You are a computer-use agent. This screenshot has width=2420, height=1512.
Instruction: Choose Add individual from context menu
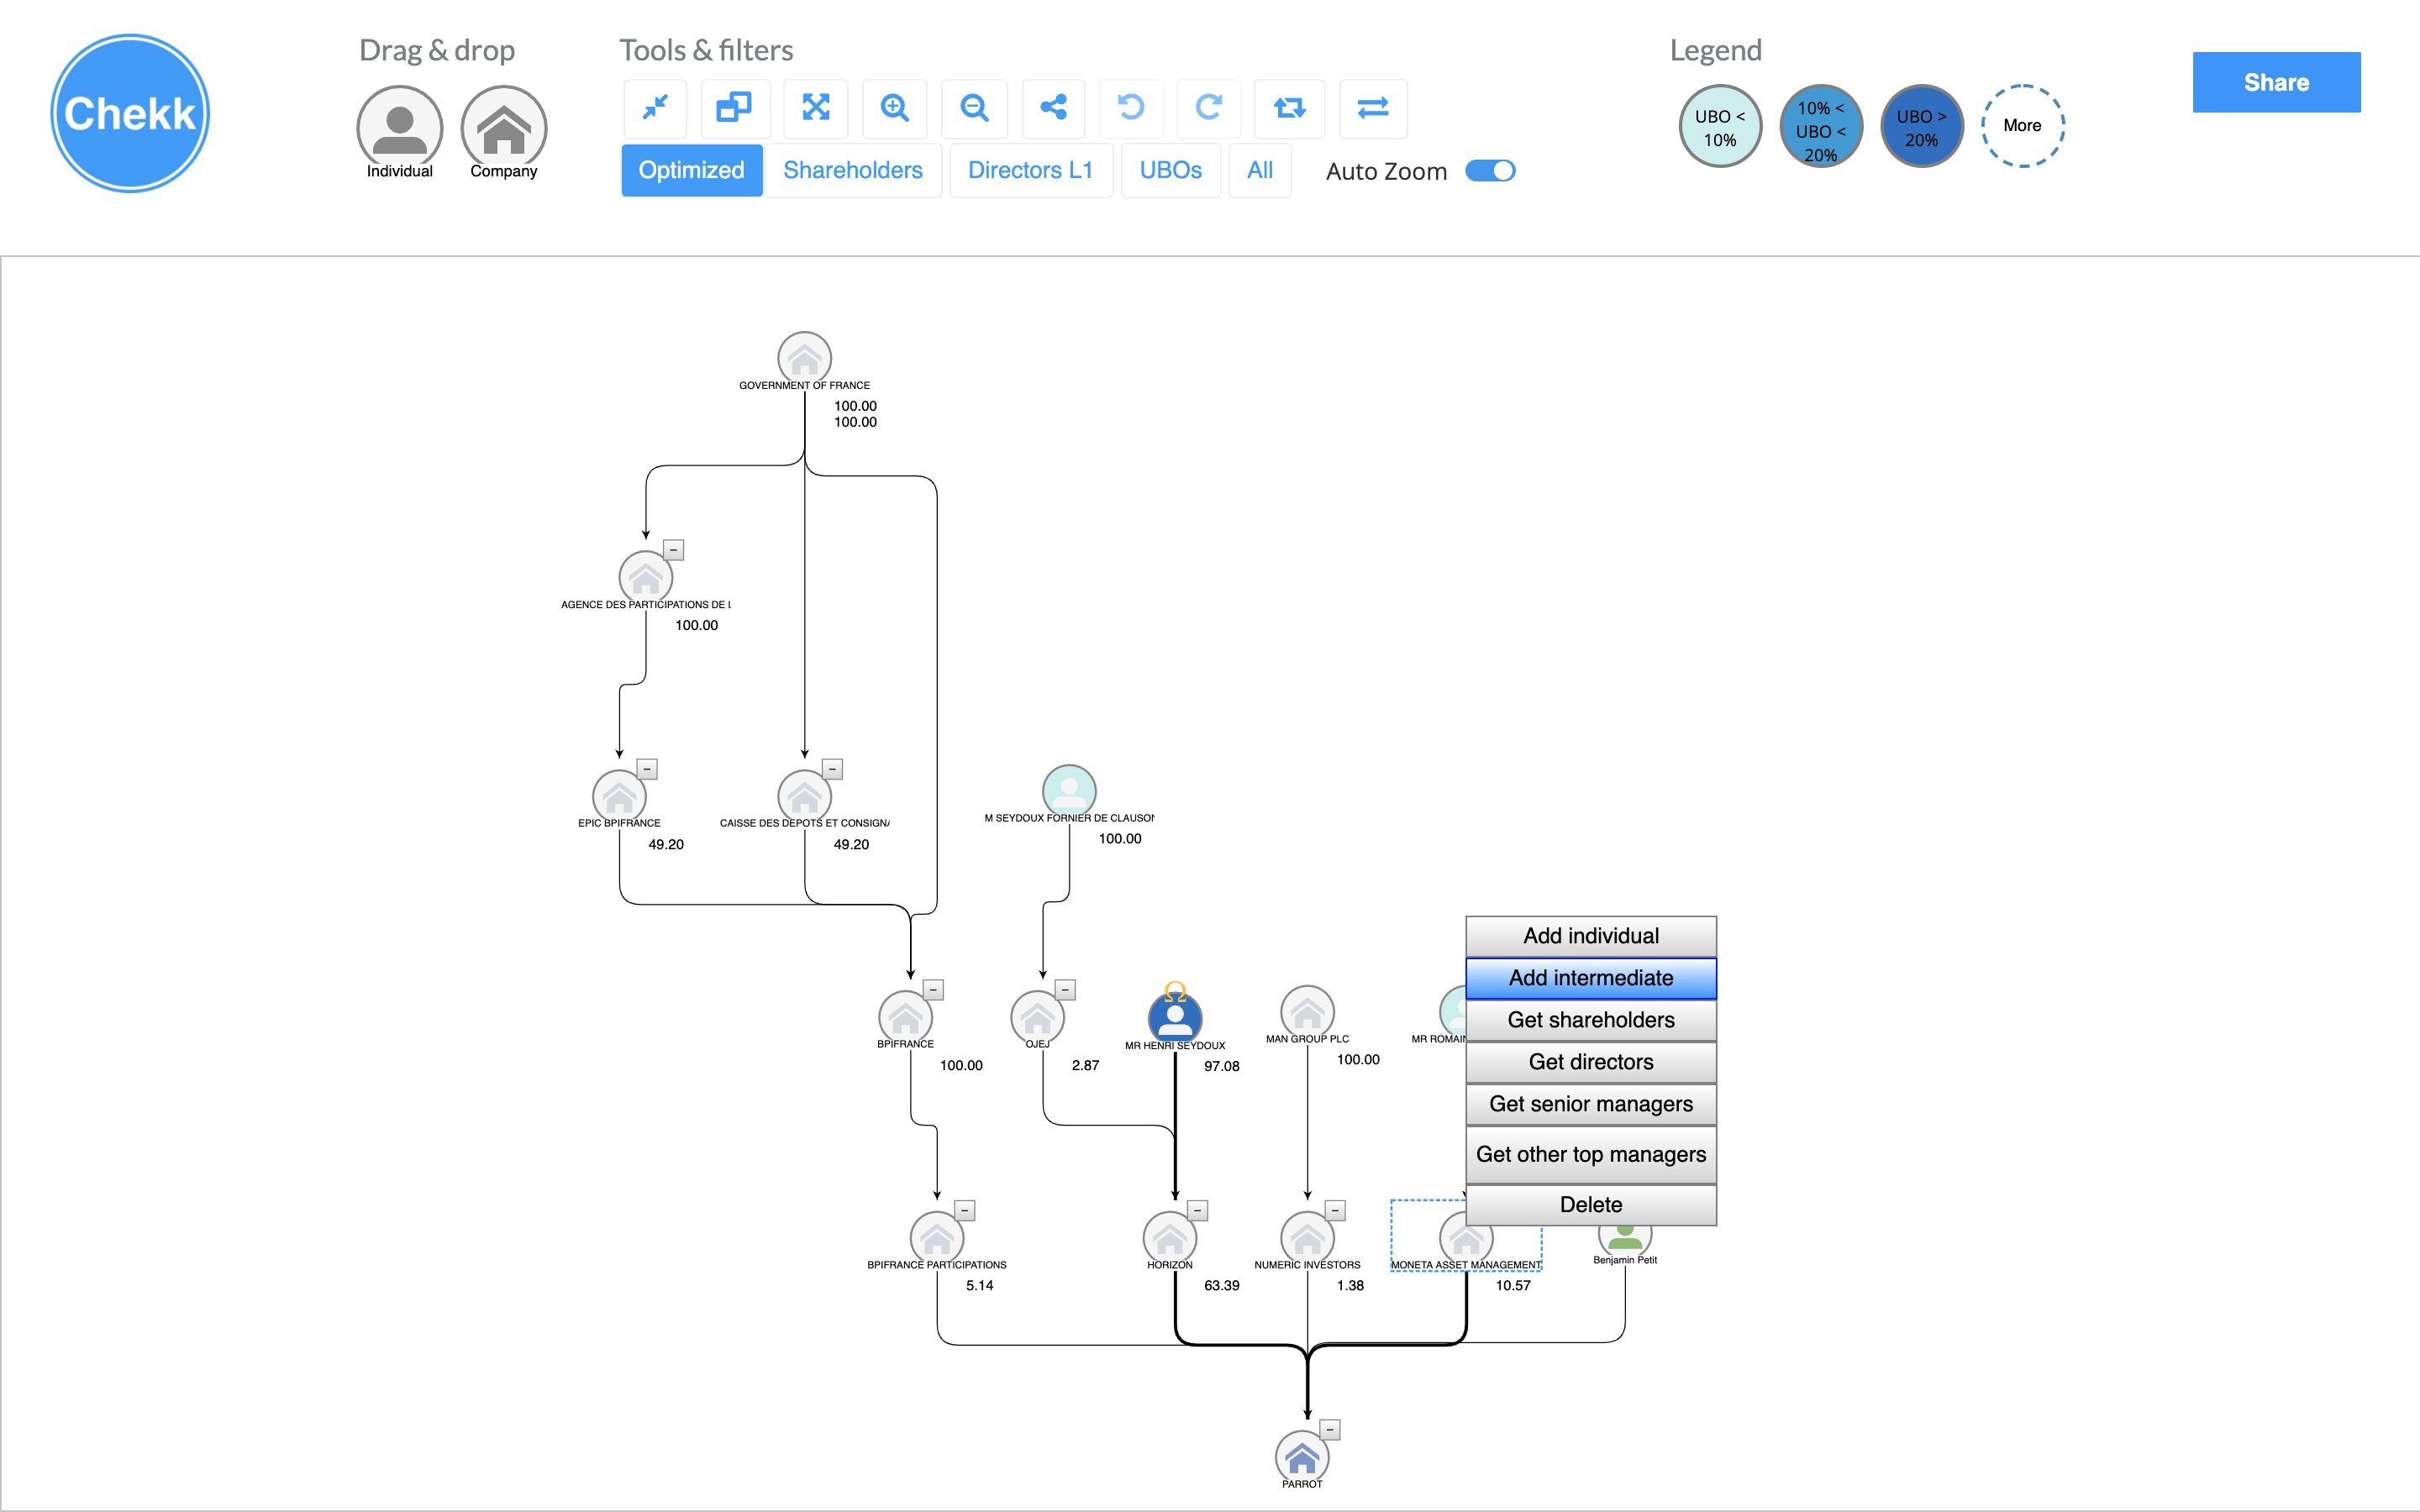tap(1591, 936)
